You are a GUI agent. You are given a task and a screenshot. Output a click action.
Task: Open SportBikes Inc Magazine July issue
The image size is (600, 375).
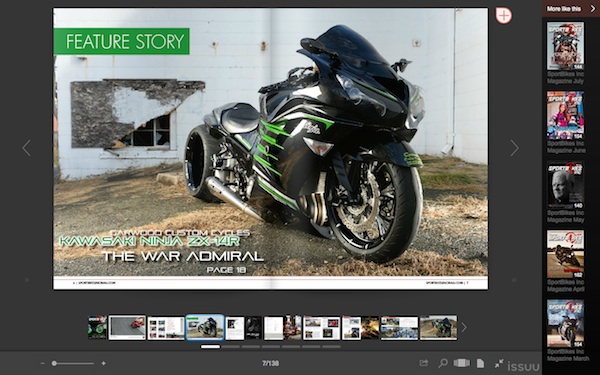click(x=566, y=53)
